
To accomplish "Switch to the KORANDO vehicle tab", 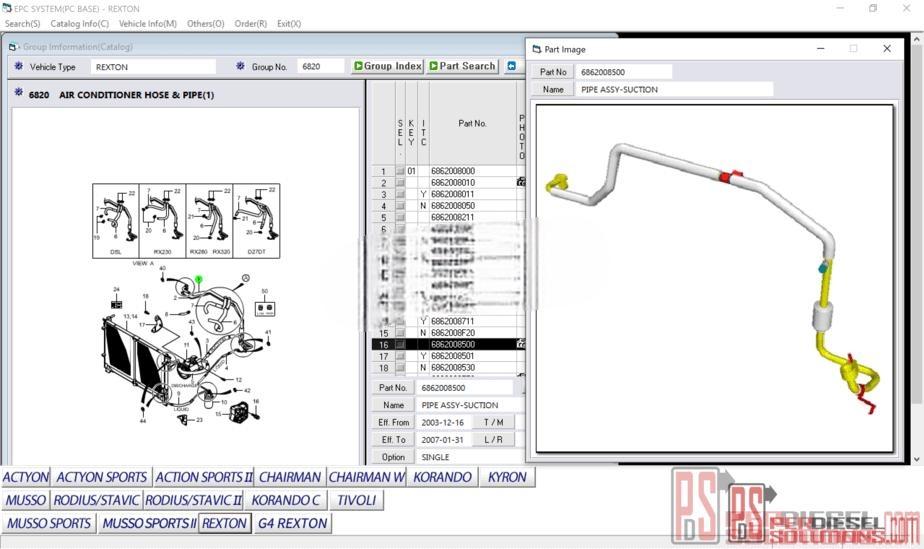I will [x=442, y=477].
